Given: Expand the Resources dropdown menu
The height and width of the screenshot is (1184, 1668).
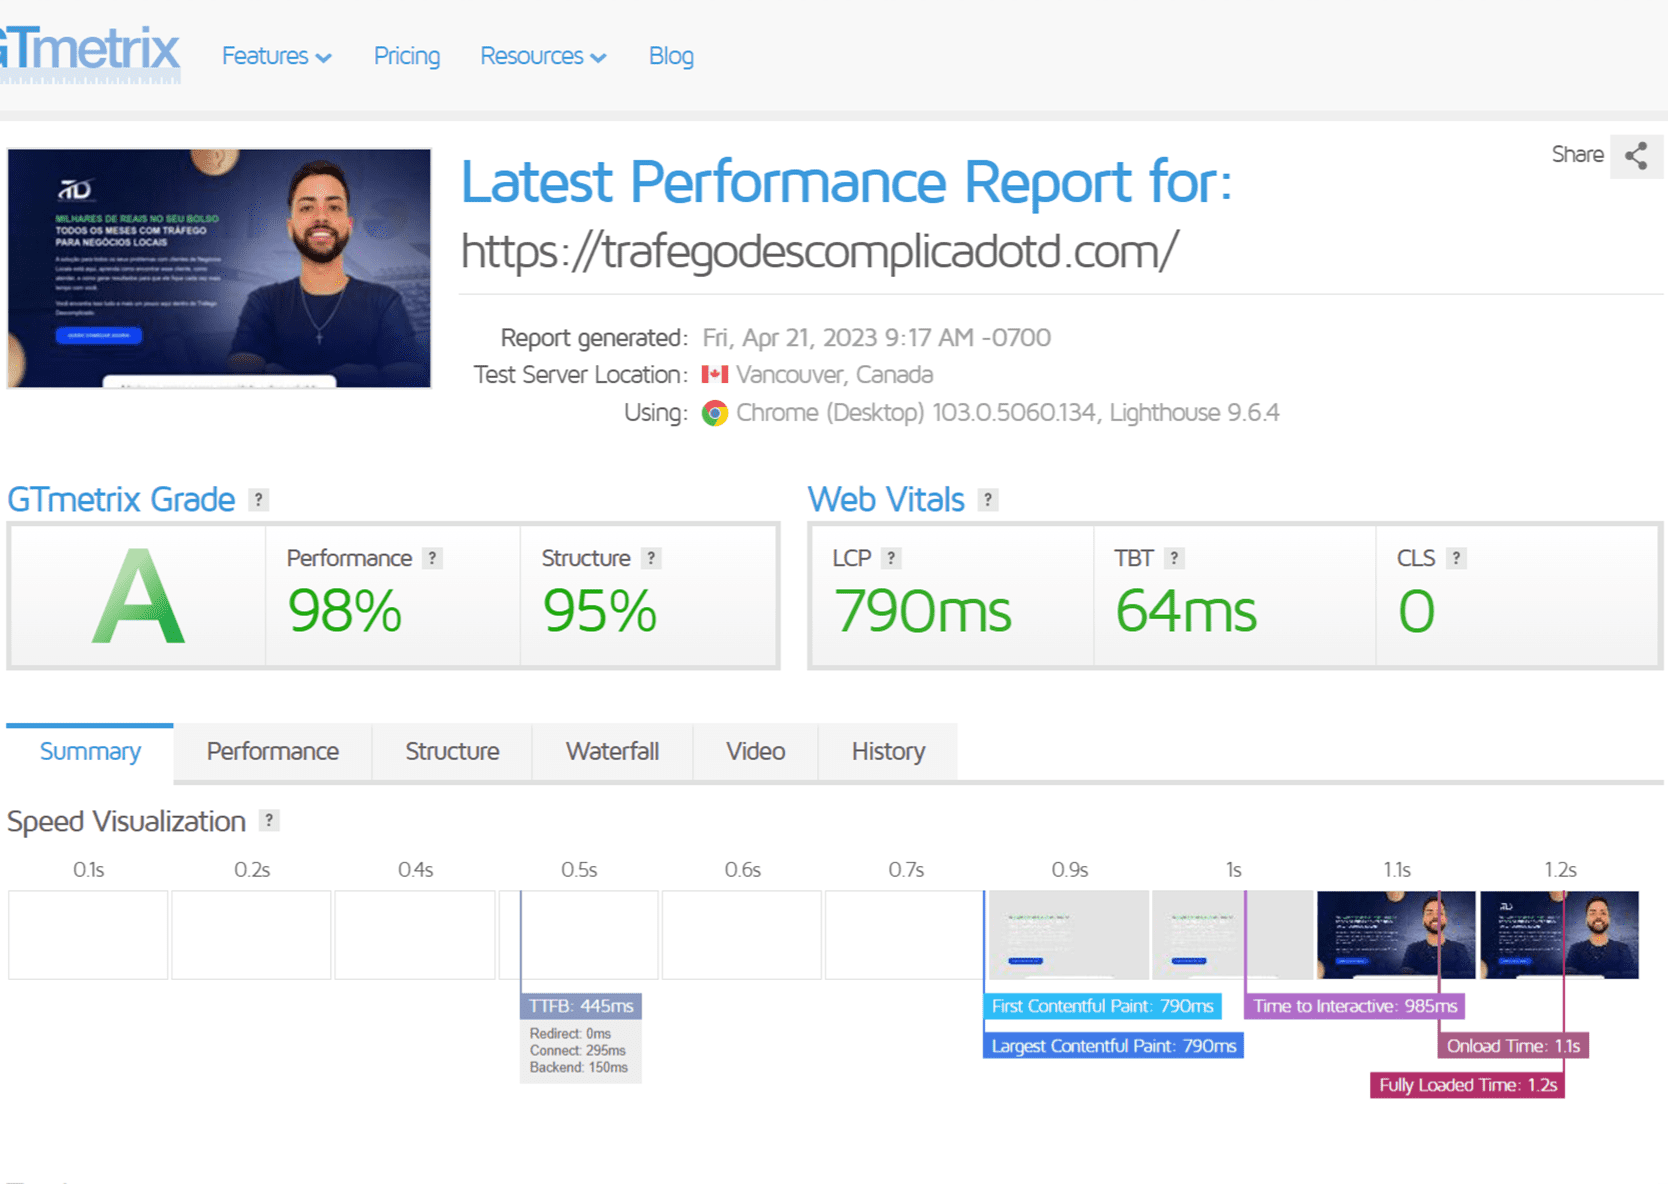Looking at the screenshot, I should [x=543, y=56].
